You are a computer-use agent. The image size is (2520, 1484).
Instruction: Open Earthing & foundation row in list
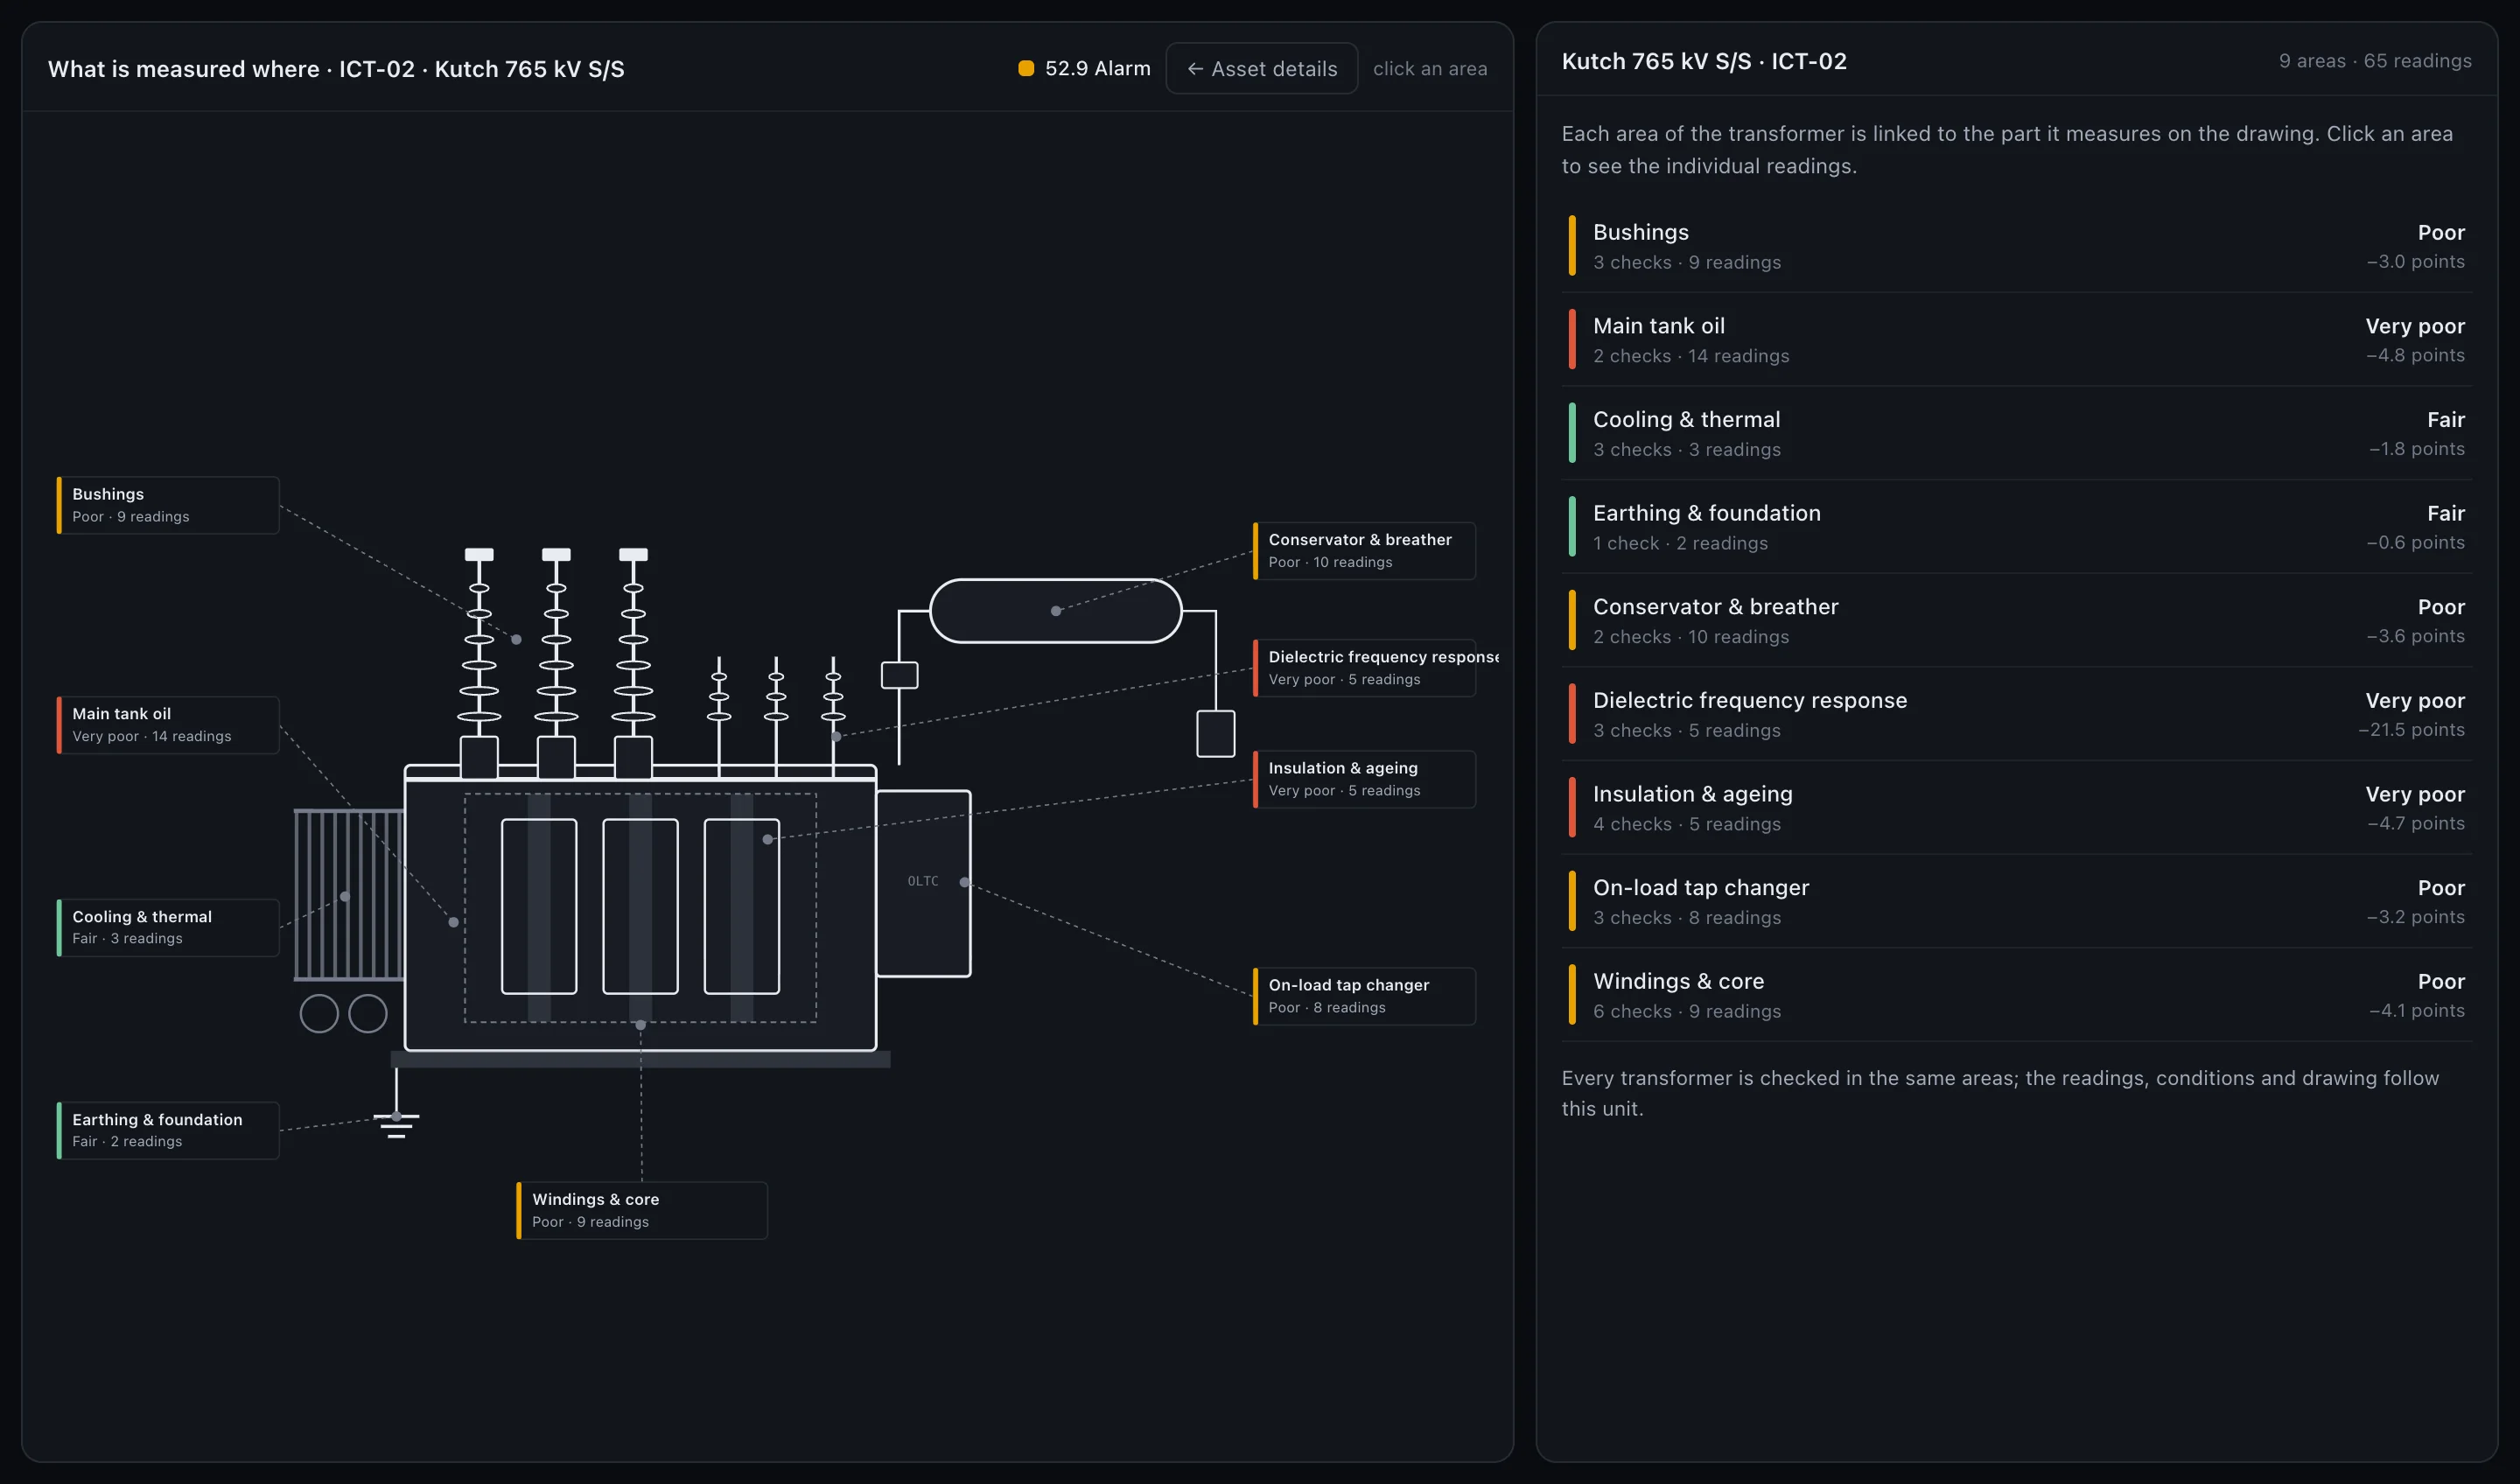(x=2016, y=527)
